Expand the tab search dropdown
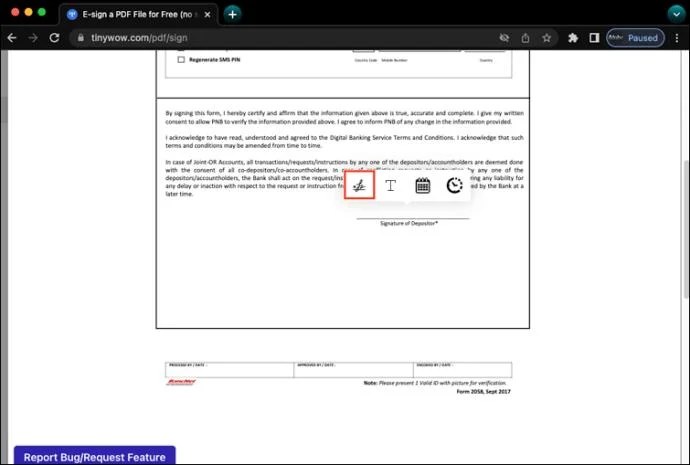 676,14
